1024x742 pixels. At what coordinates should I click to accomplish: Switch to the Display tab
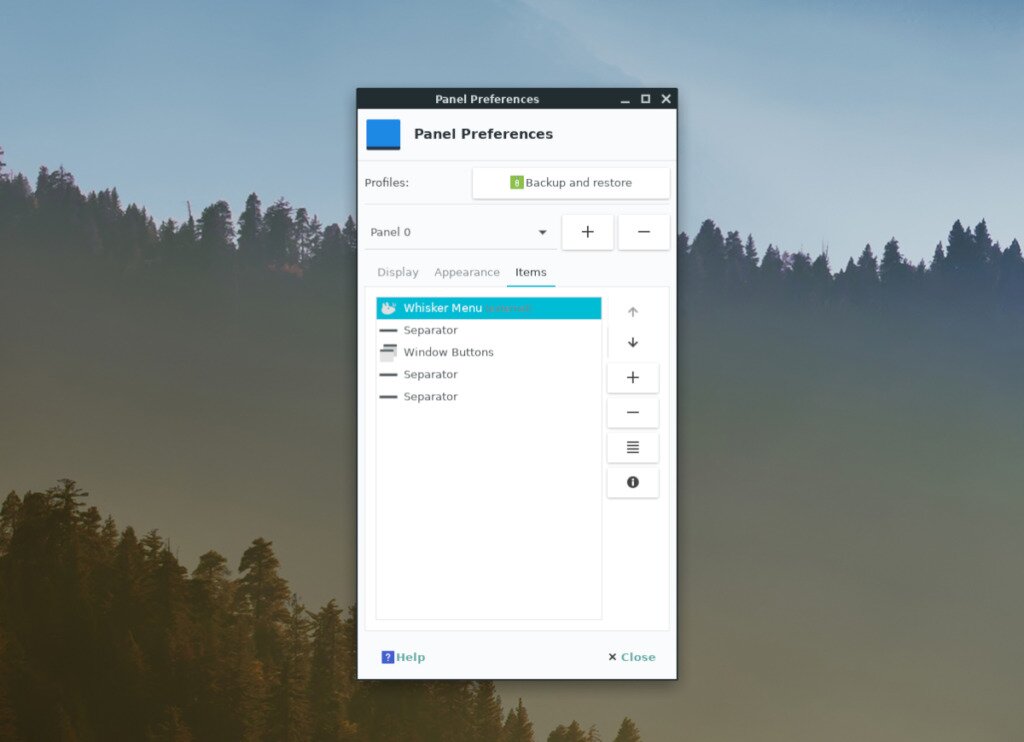[398, 271]
